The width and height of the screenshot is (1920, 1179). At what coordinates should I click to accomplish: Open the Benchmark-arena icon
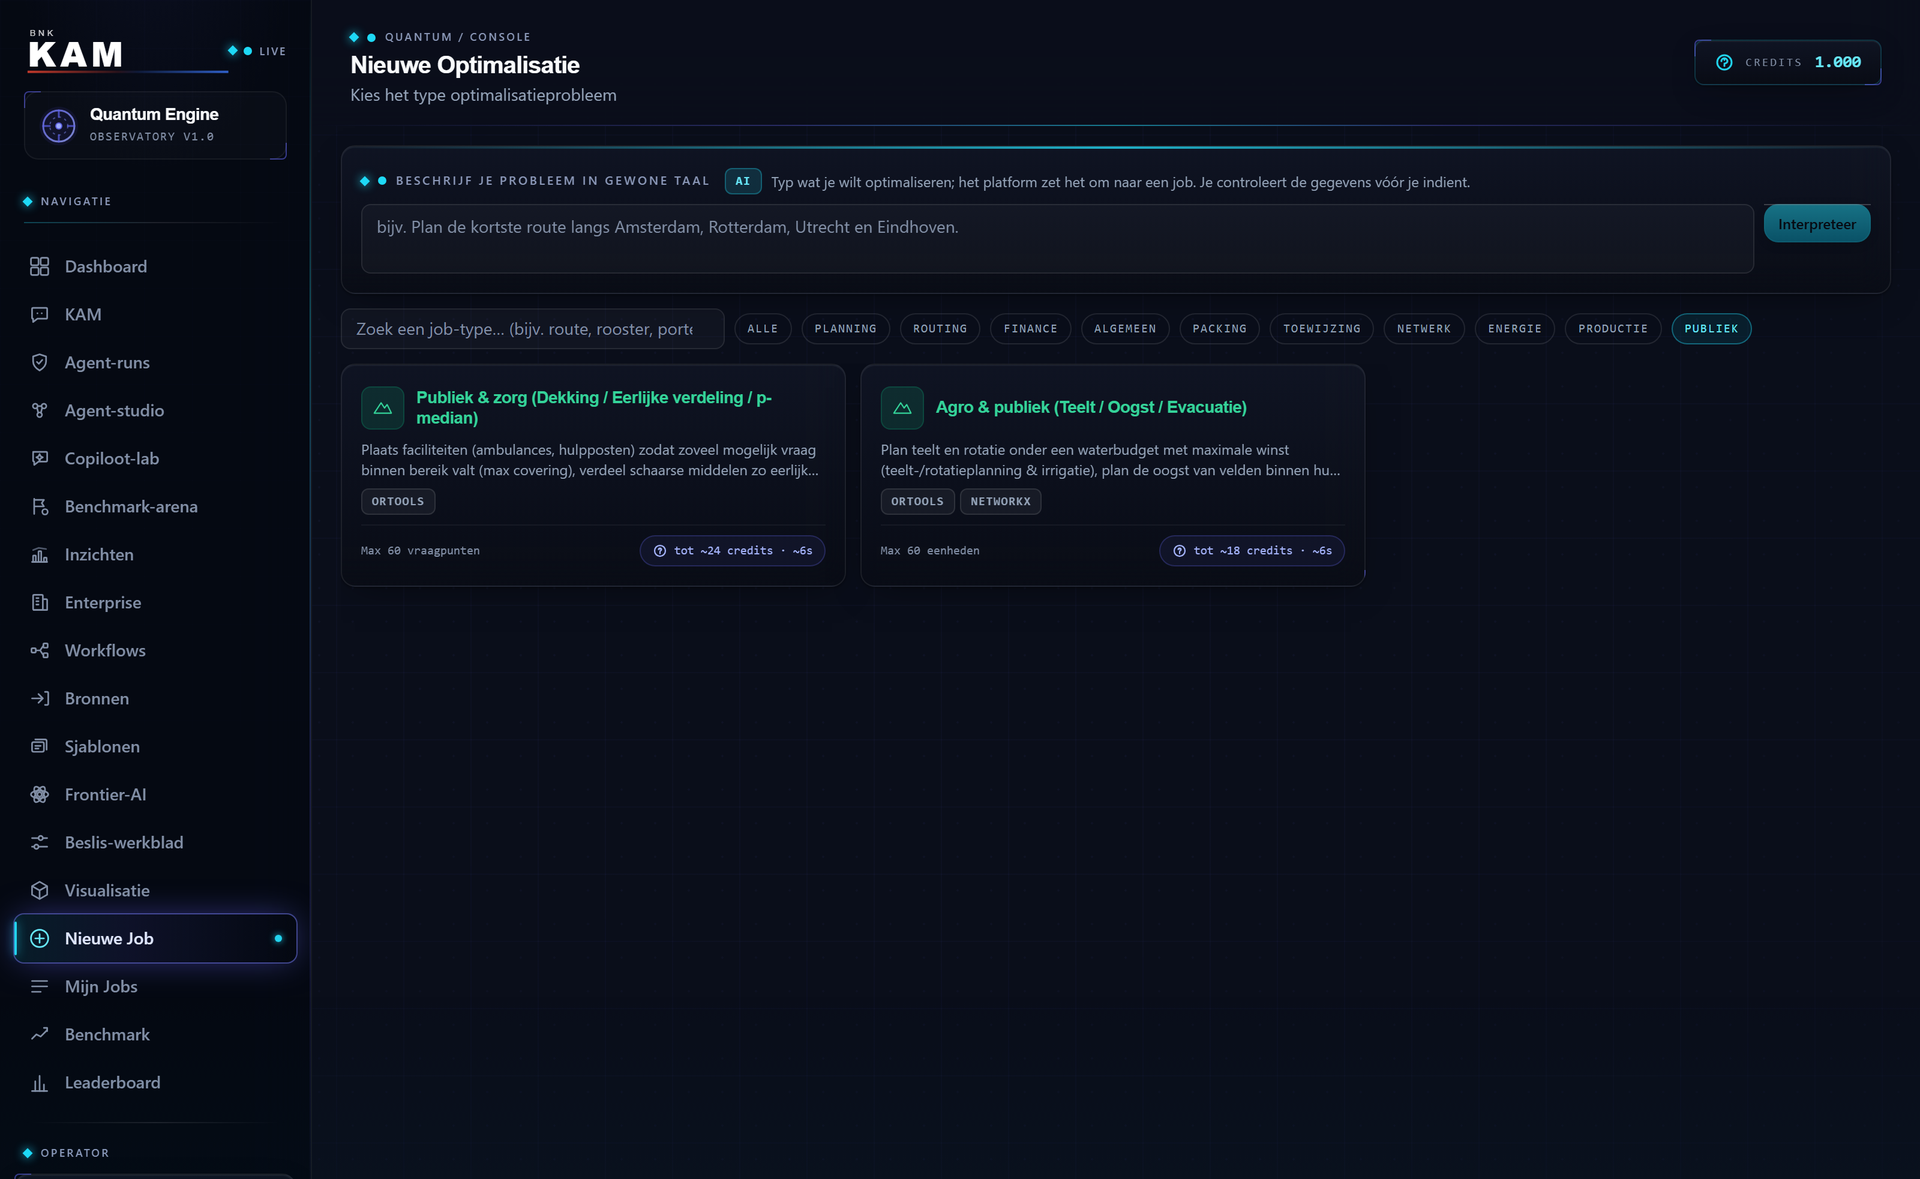[x=39, y=506]
